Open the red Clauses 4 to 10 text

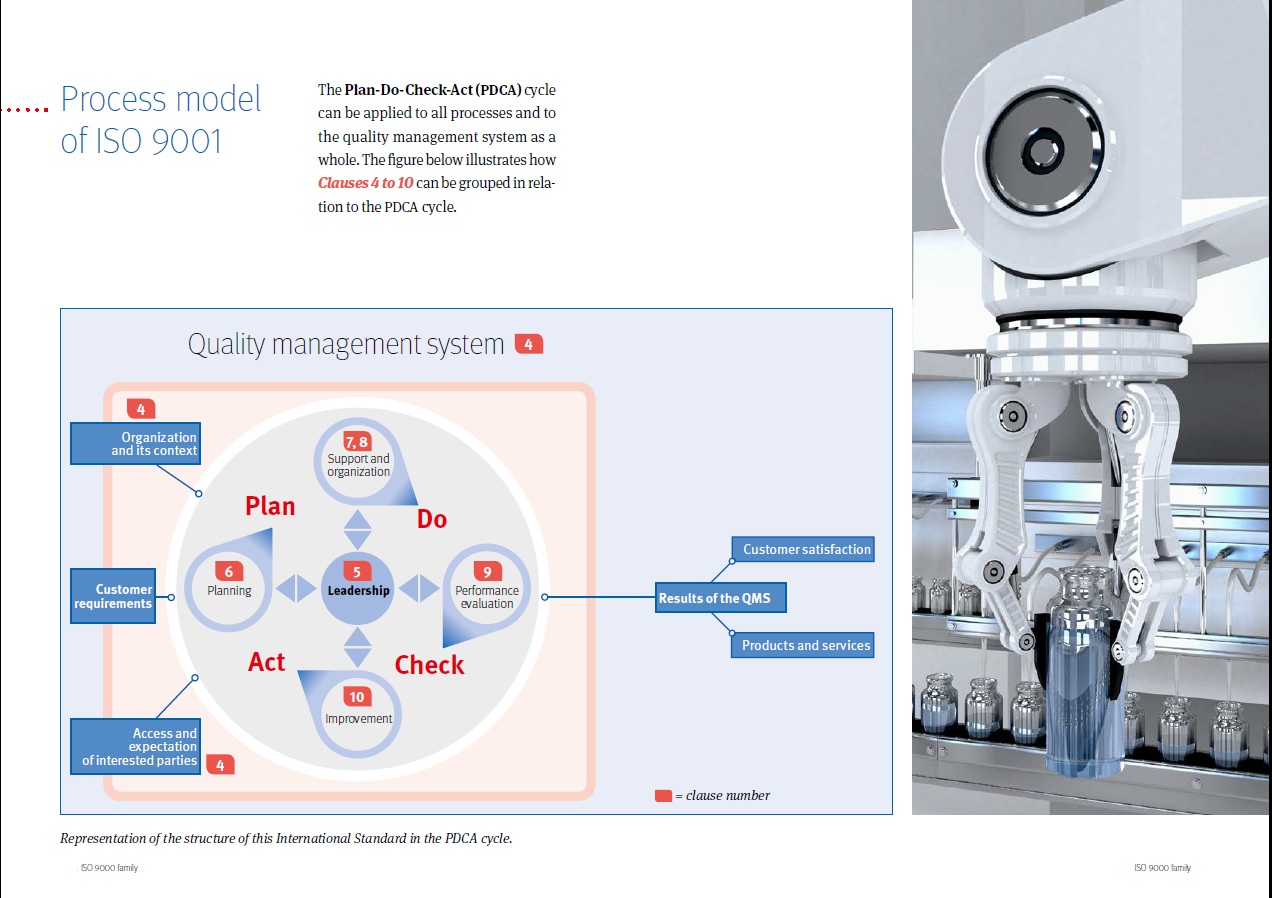tap(365, 183)
